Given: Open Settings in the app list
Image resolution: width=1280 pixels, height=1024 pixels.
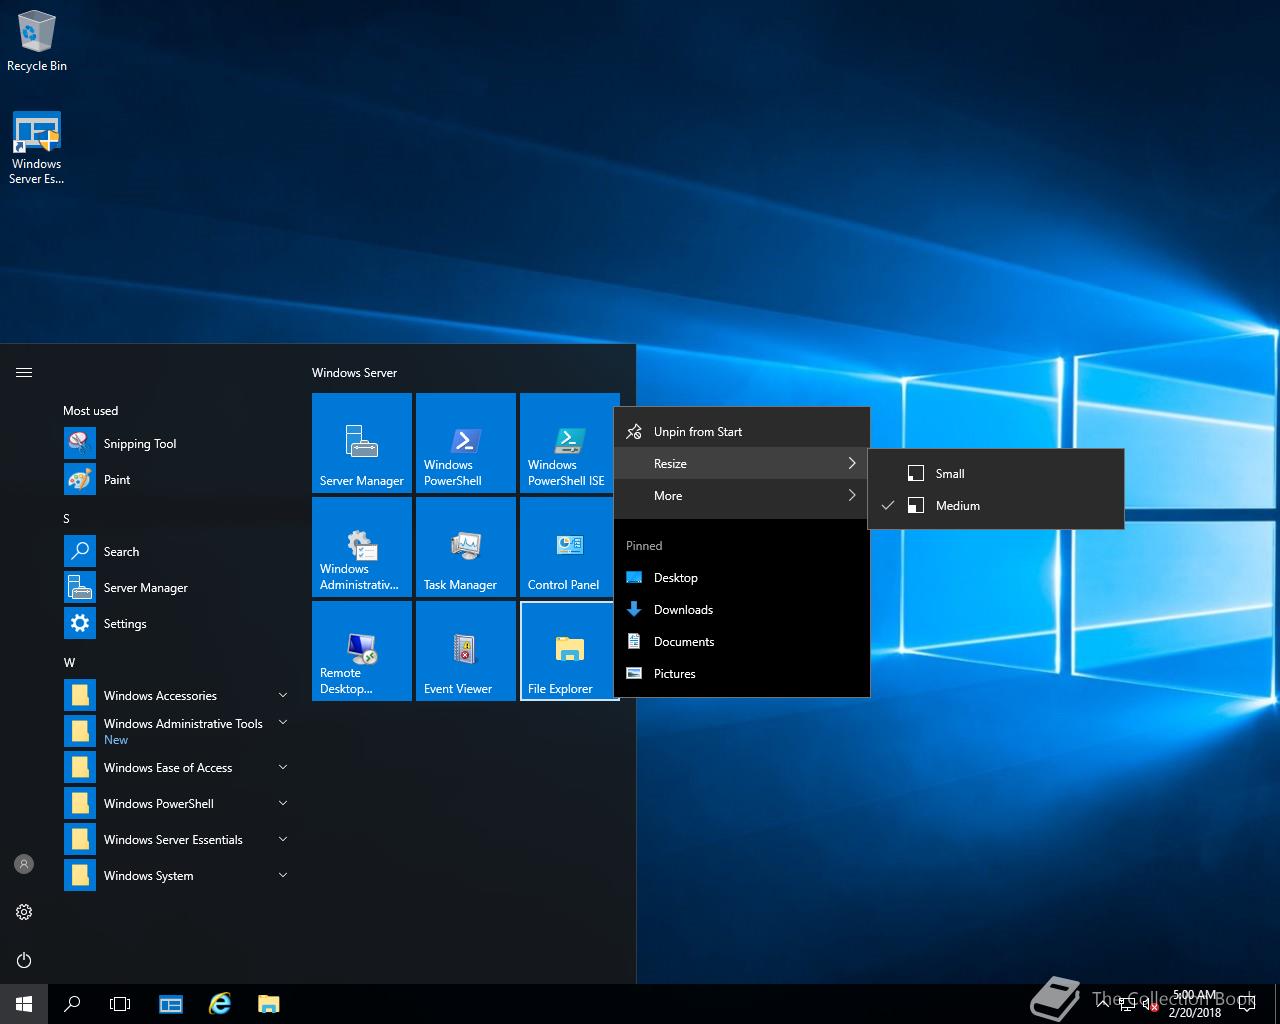Looking at the screenshot, I should (x=178, y=624).
